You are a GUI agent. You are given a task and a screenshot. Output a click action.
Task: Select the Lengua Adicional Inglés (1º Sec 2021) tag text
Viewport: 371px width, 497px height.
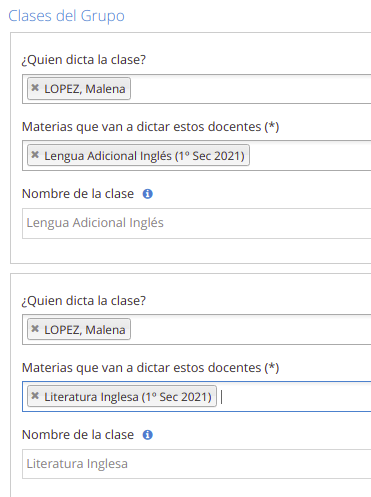[144, 156]
